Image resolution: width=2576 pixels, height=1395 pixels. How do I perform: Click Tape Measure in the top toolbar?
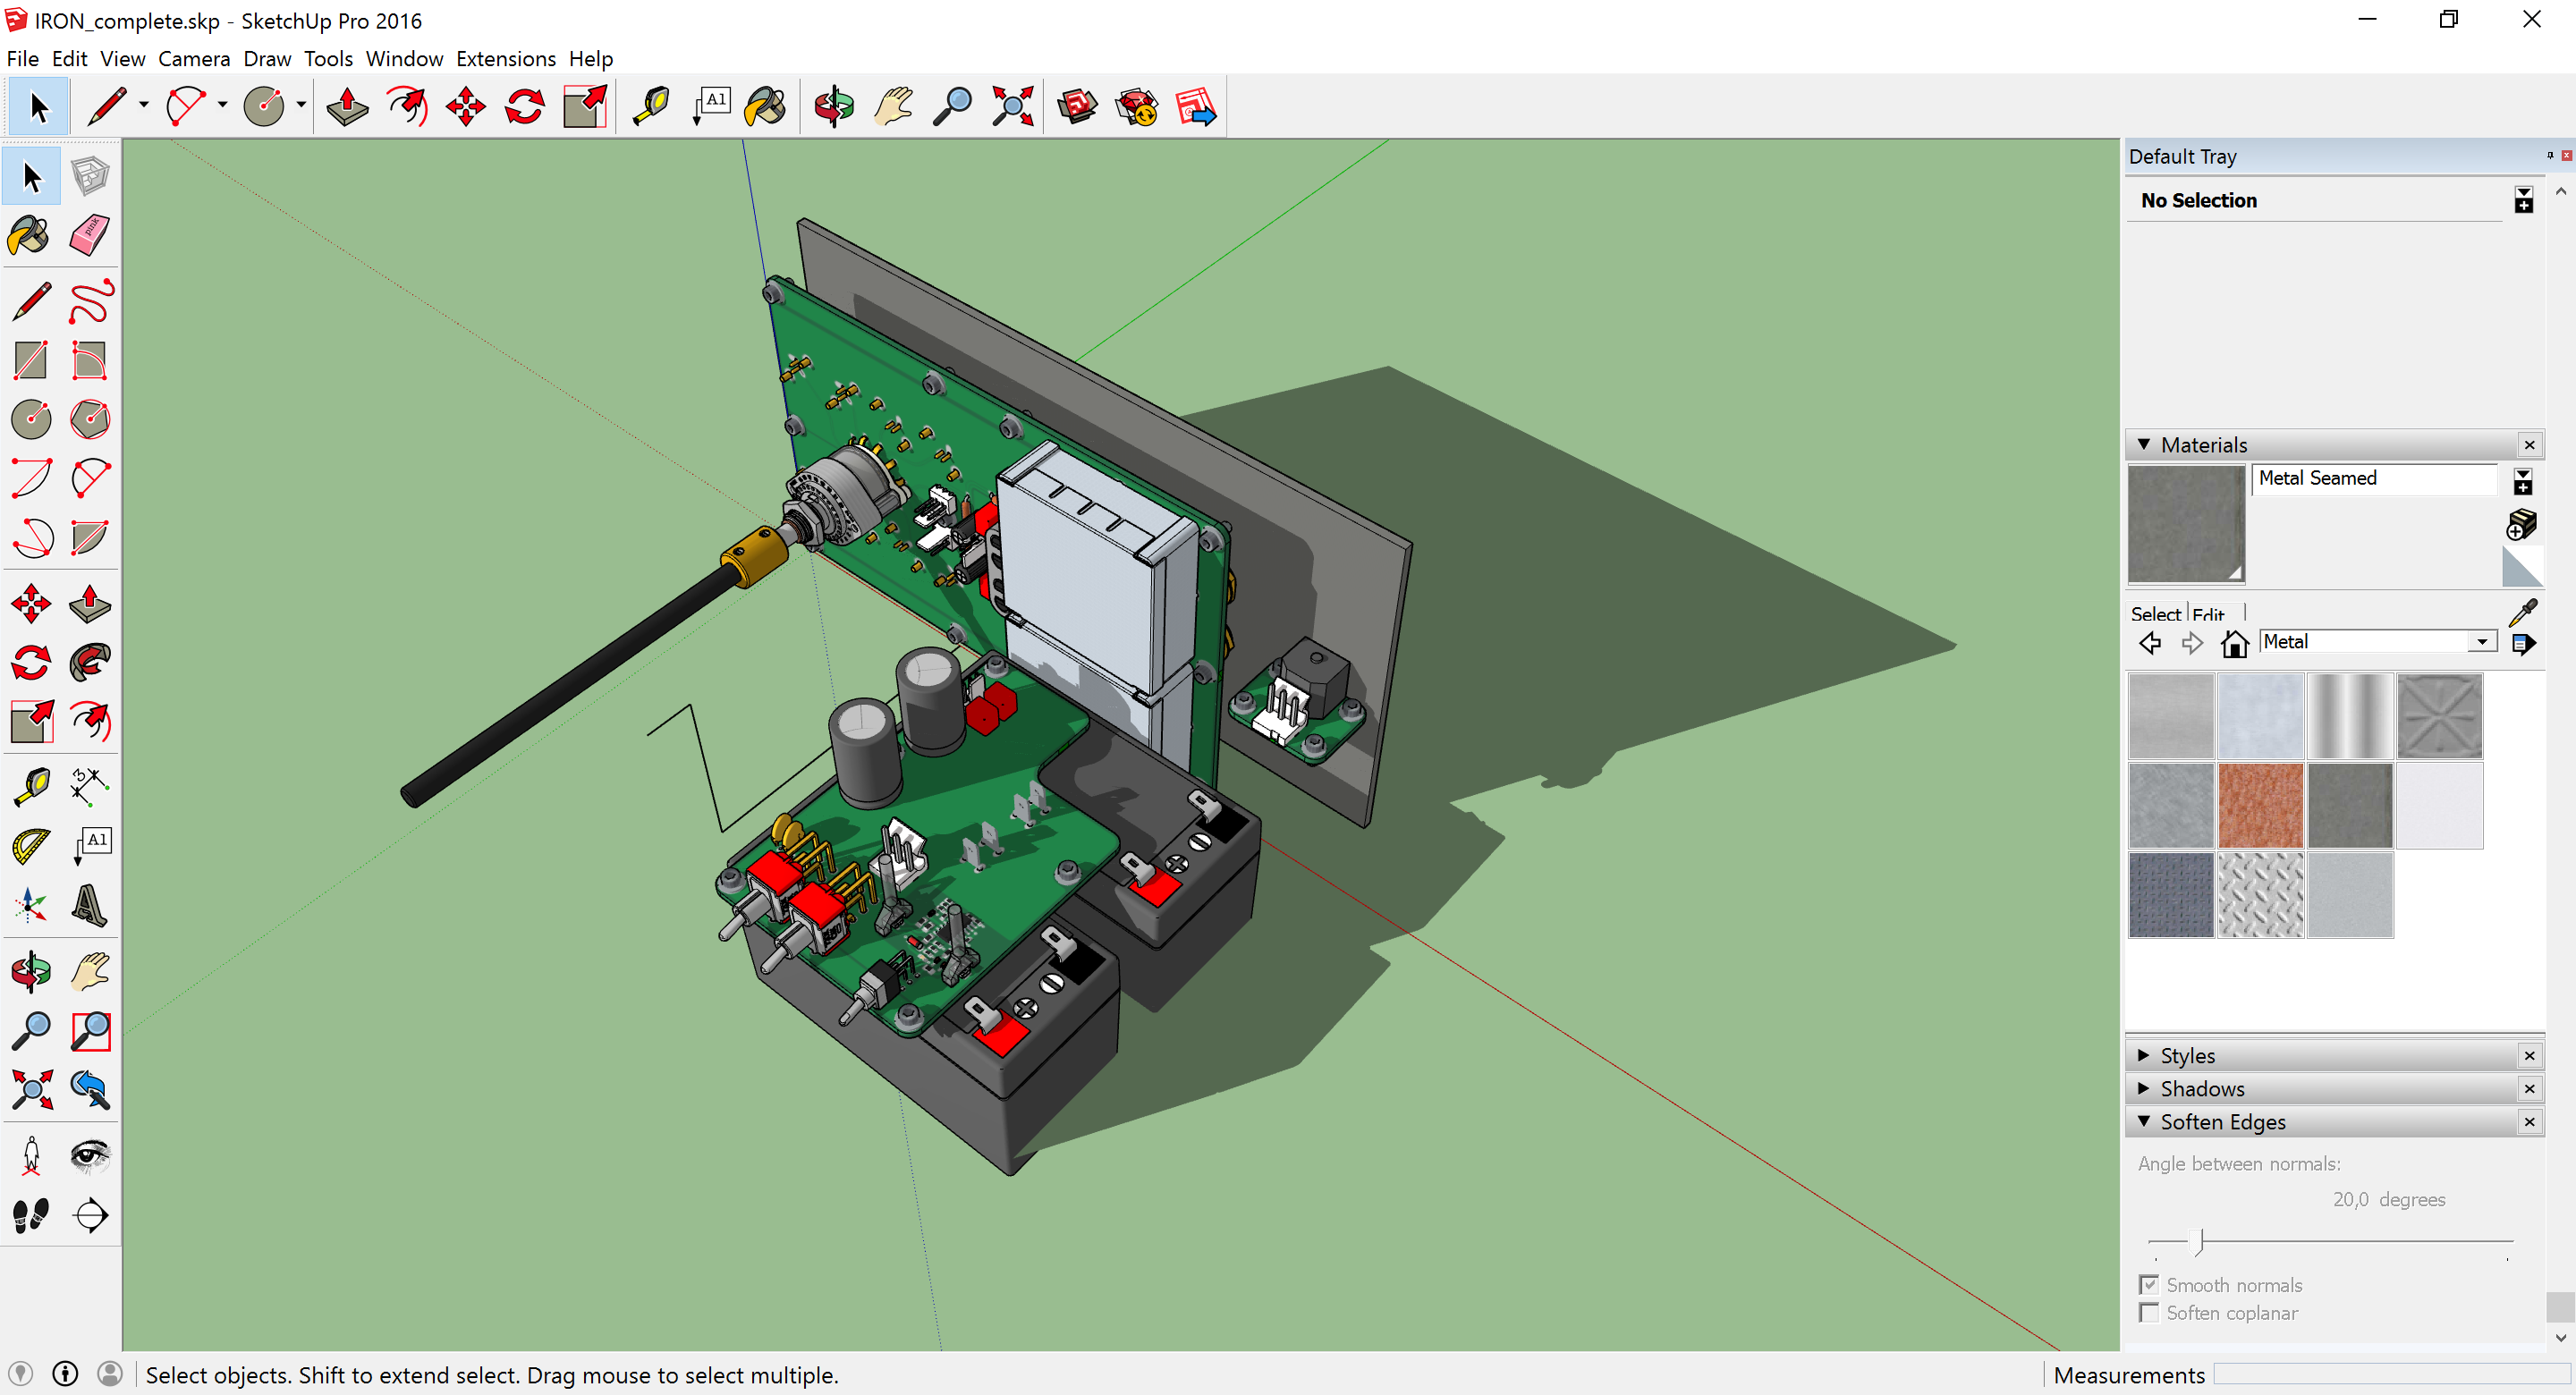pyautogui.click(x=652, y=106)
